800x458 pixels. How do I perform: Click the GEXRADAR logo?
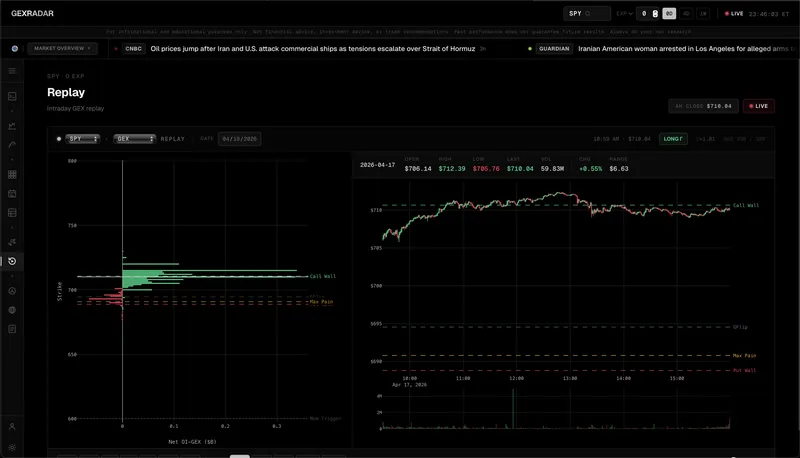(x=32, y=13)
